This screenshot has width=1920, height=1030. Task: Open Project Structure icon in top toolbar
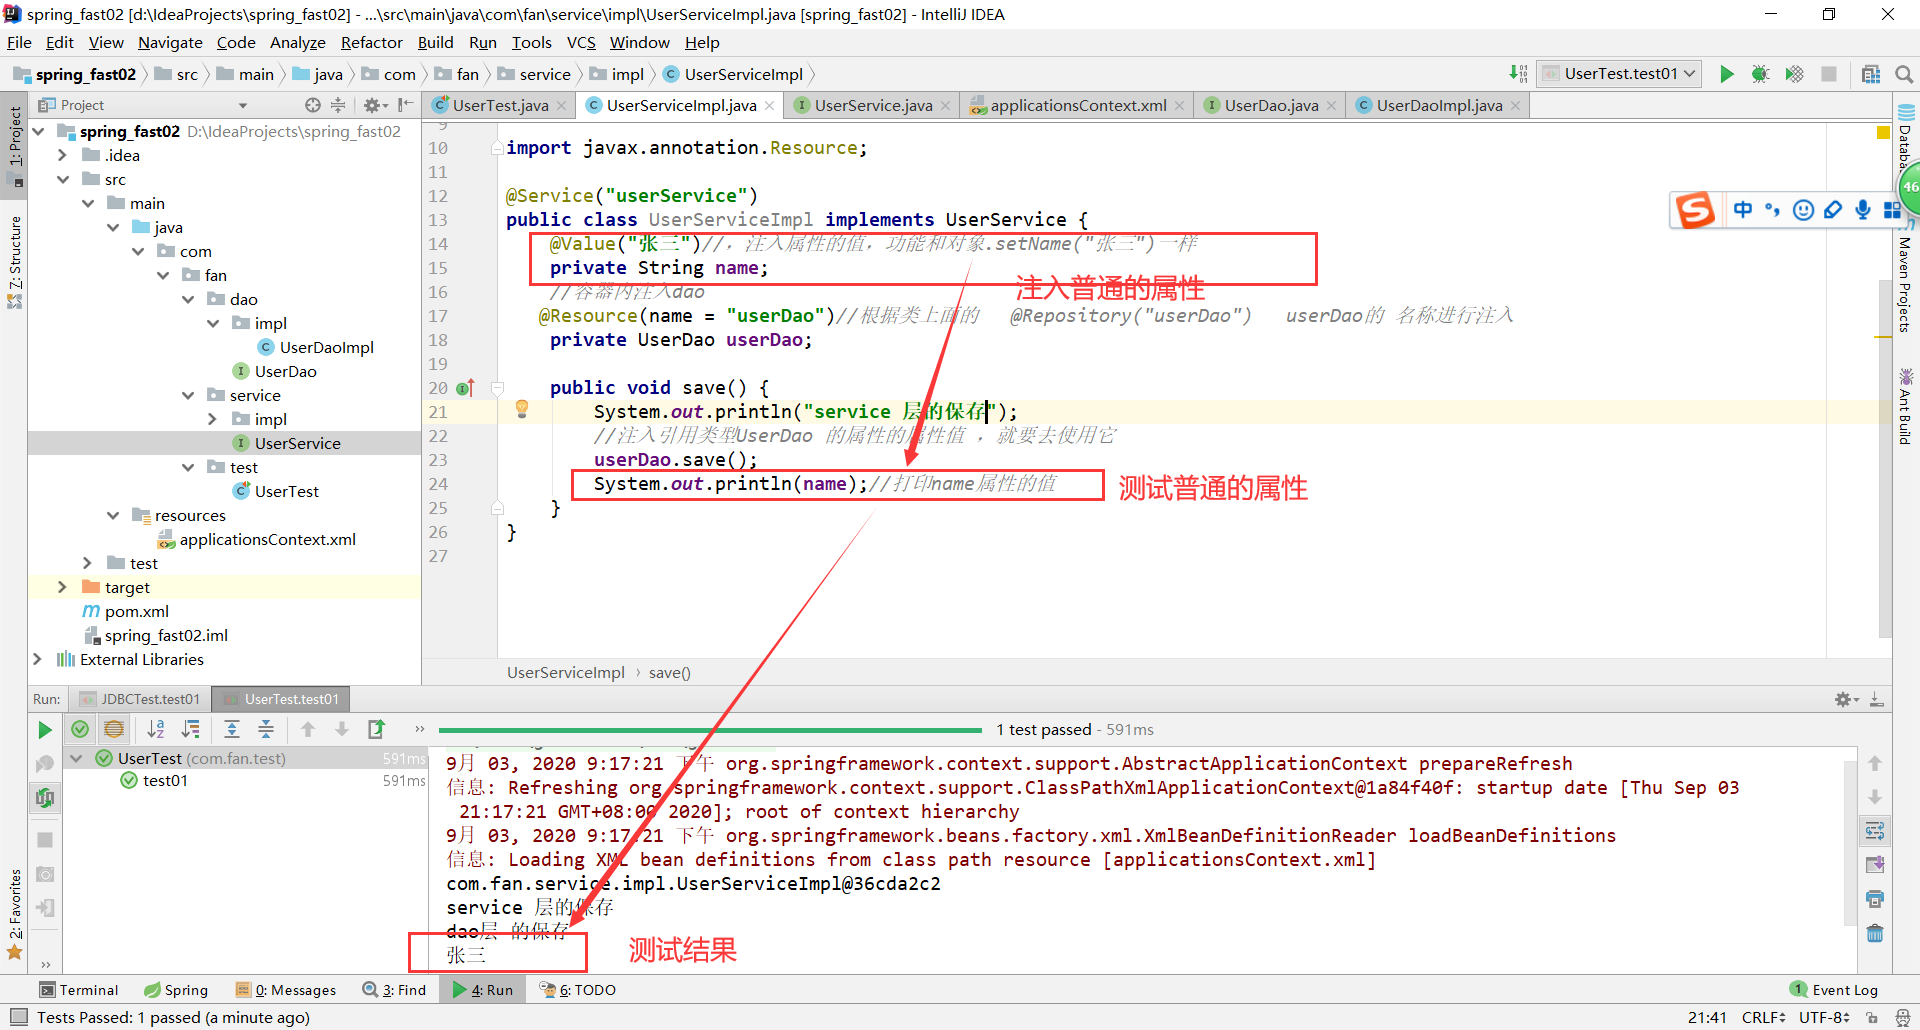click(1871, 74)
